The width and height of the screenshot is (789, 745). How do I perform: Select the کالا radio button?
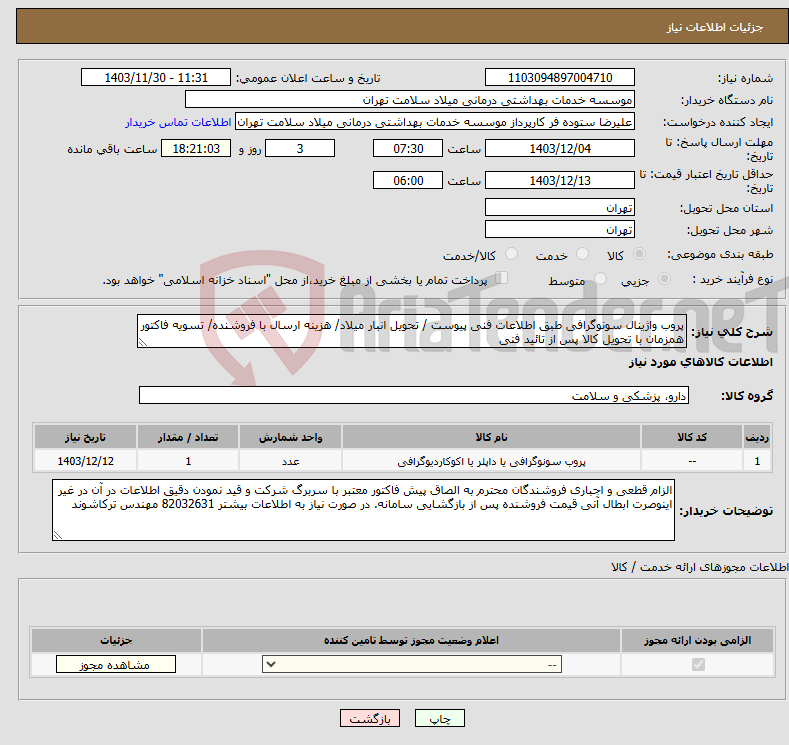[x=640, y=256]
